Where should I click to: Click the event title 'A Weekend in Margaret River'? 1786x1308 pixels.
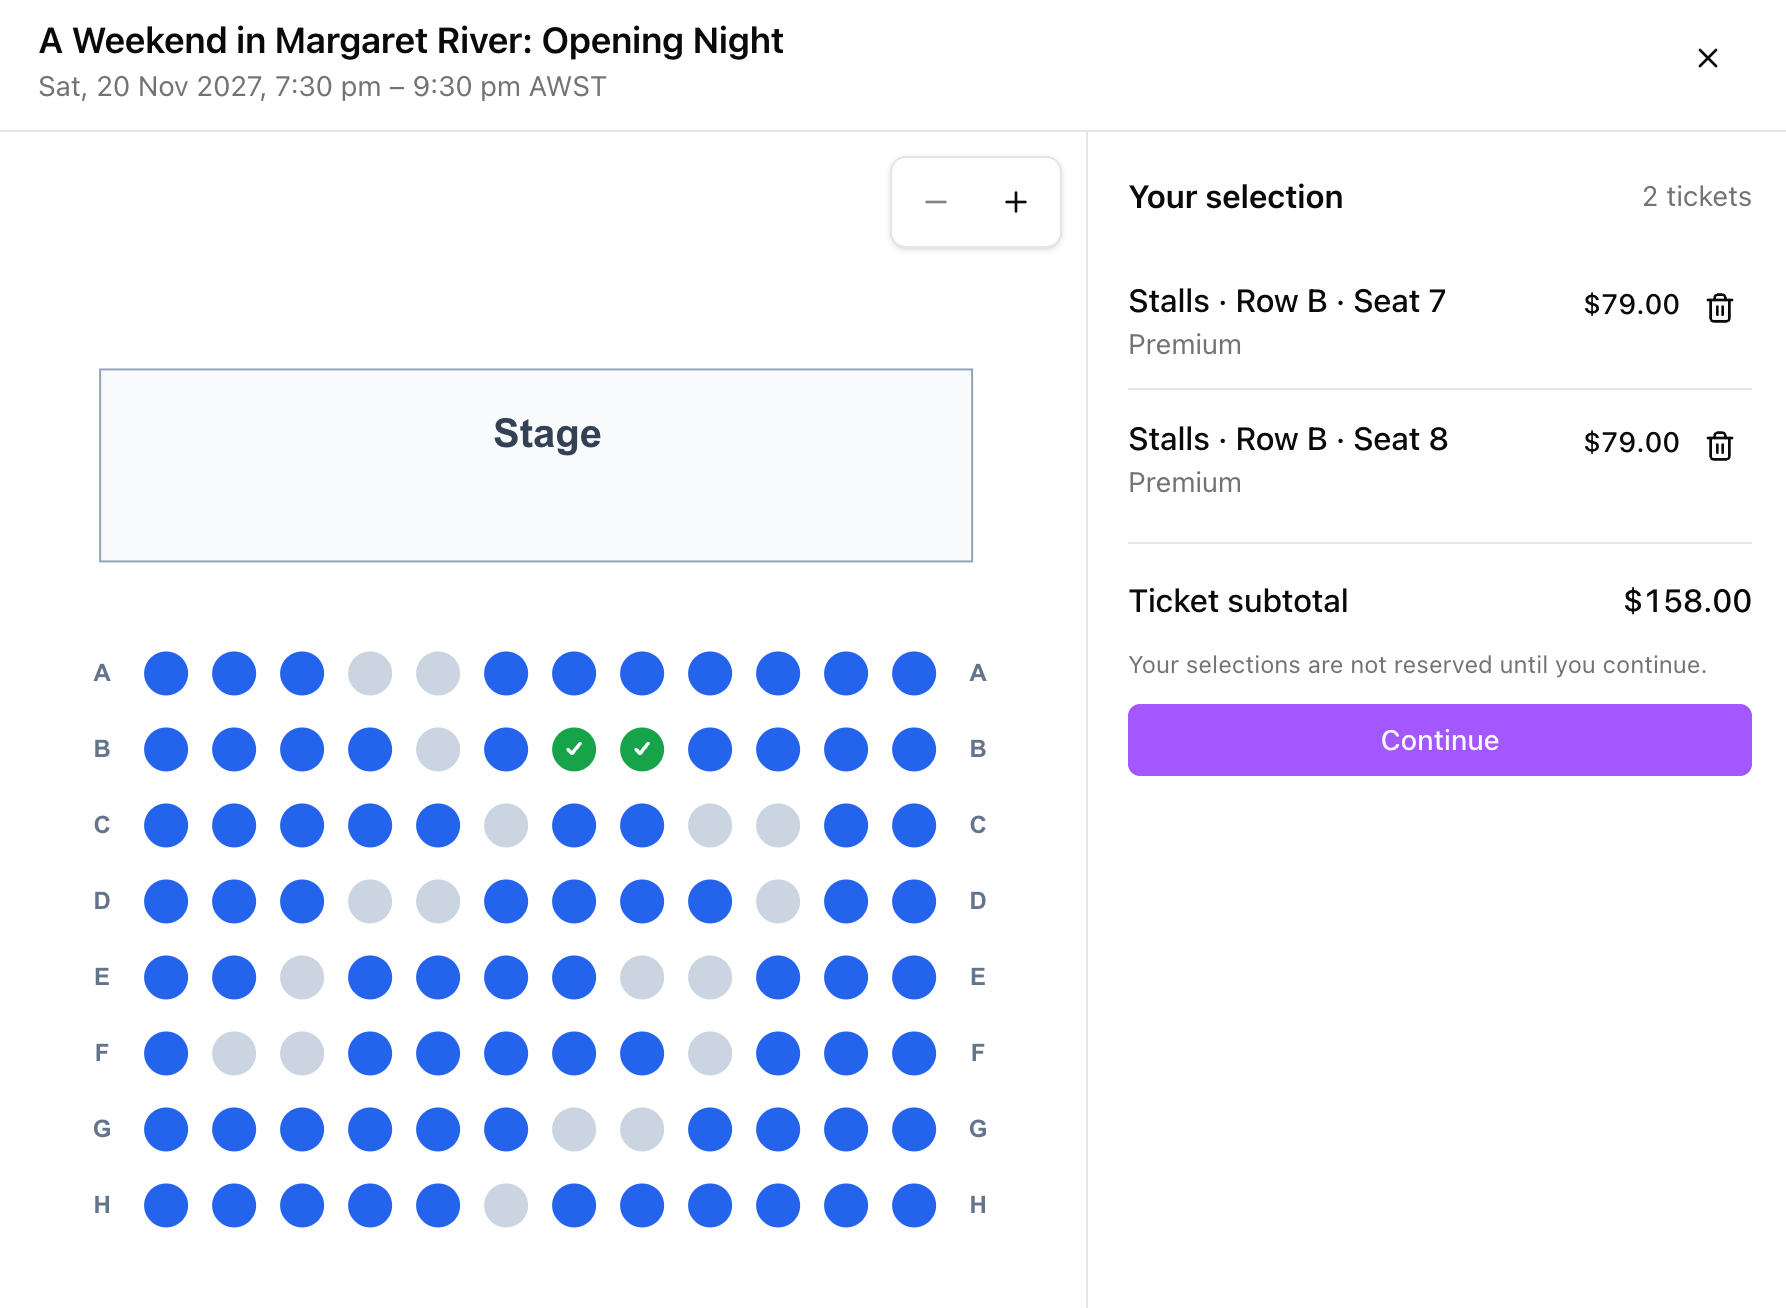(x=285, y=41)
